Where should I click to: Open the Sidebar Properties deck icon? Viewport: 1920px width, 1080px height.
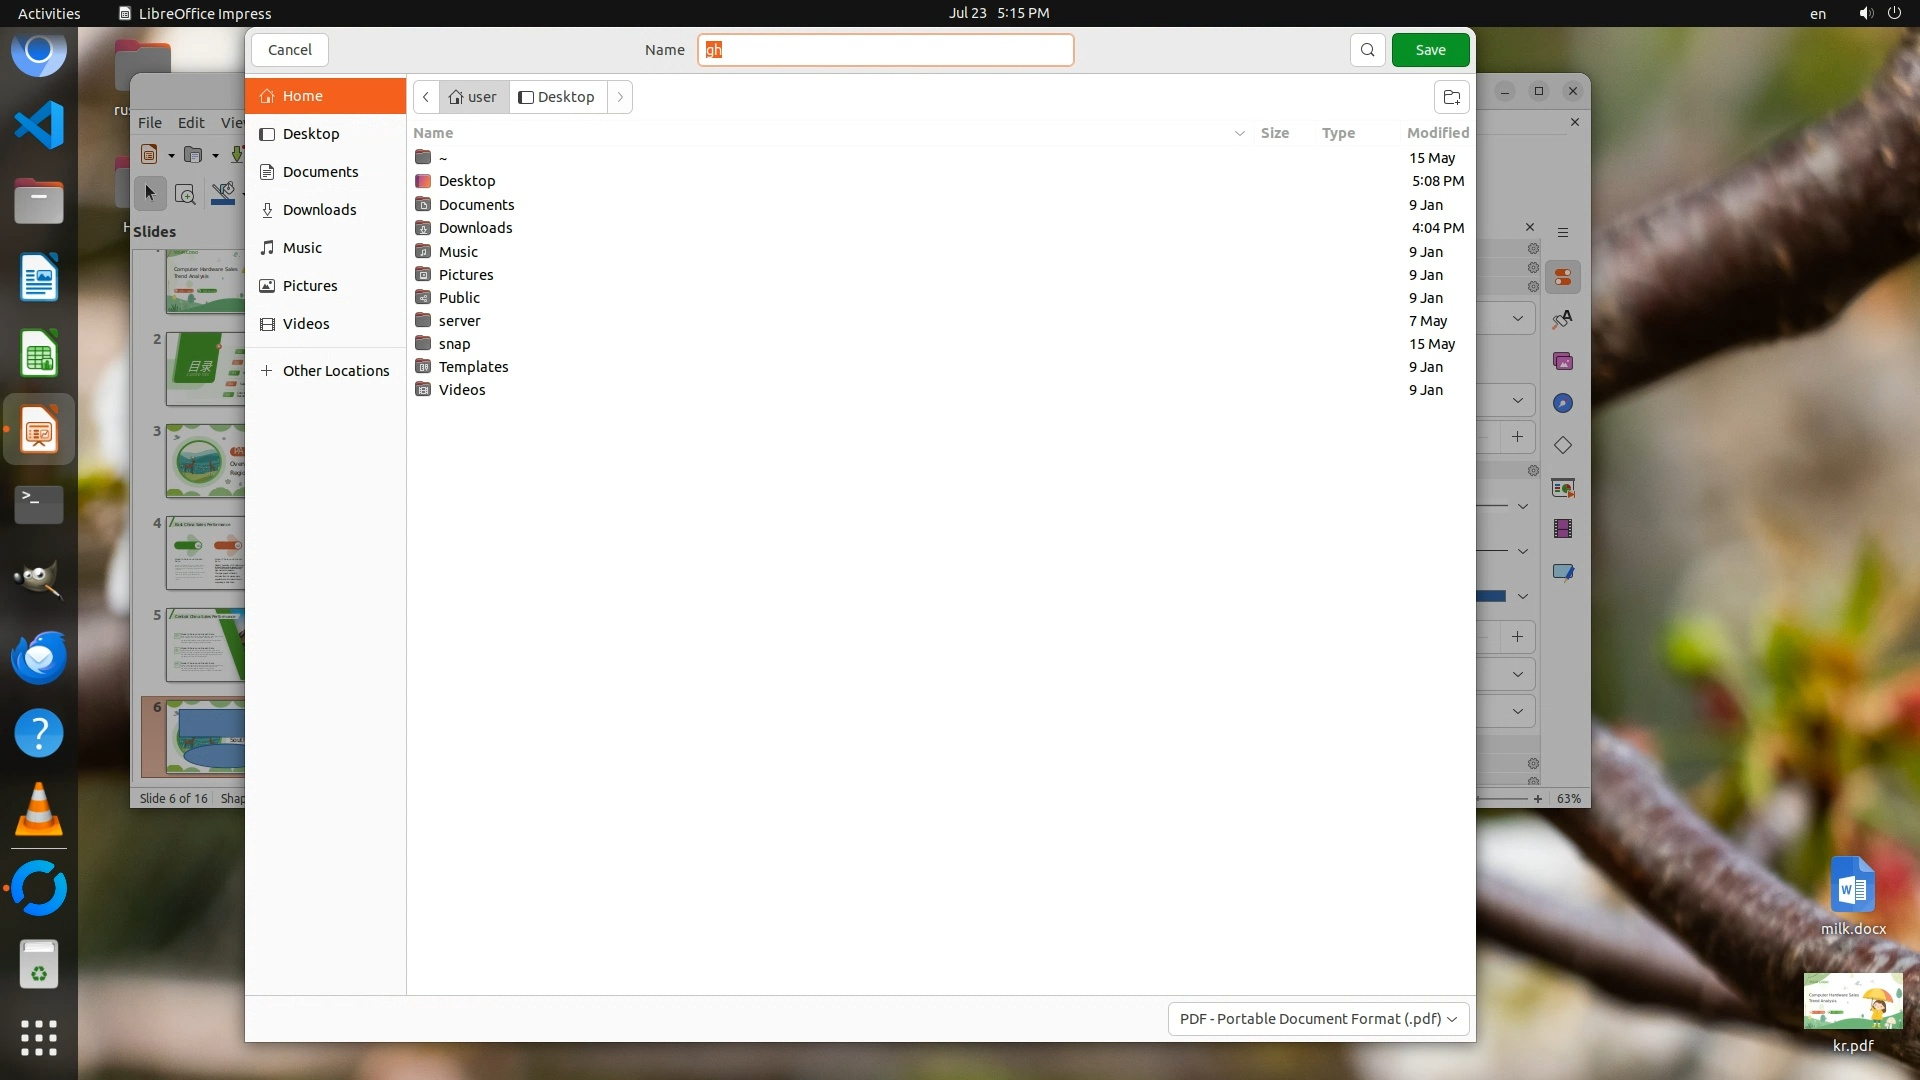pos(1562,277)
